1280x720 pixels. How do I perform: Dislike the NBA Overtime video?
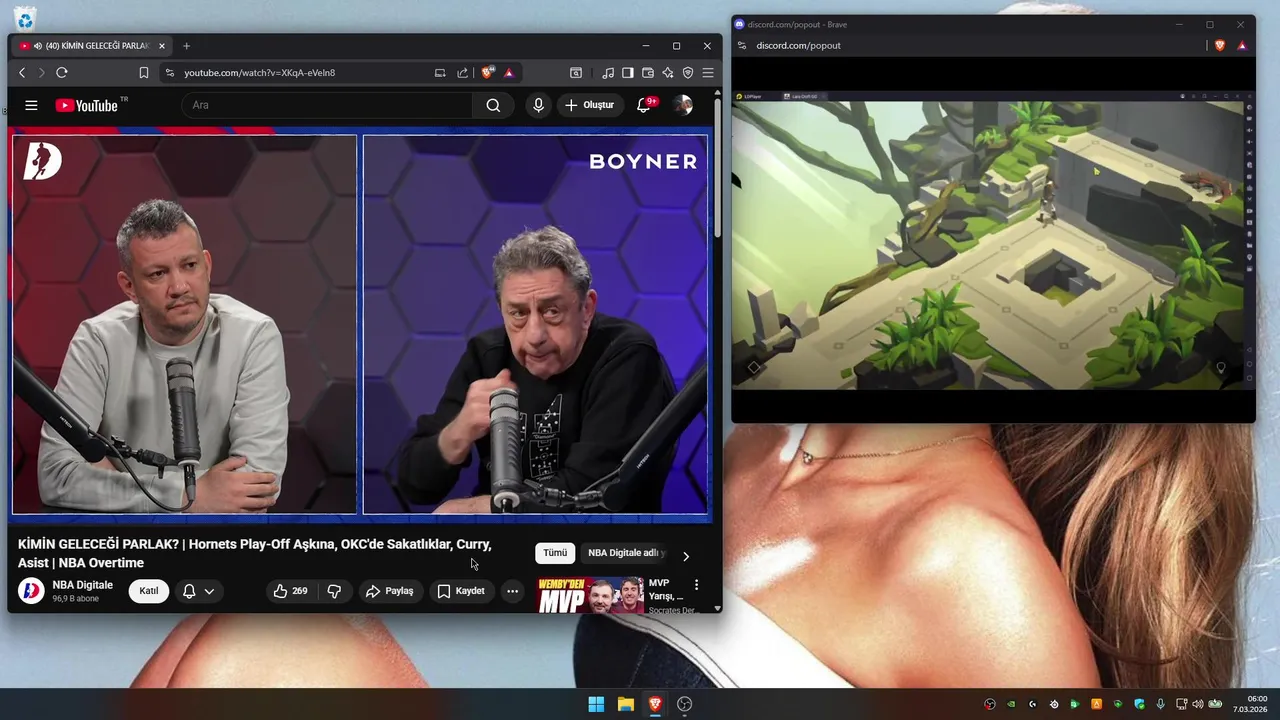pos(334,591)
